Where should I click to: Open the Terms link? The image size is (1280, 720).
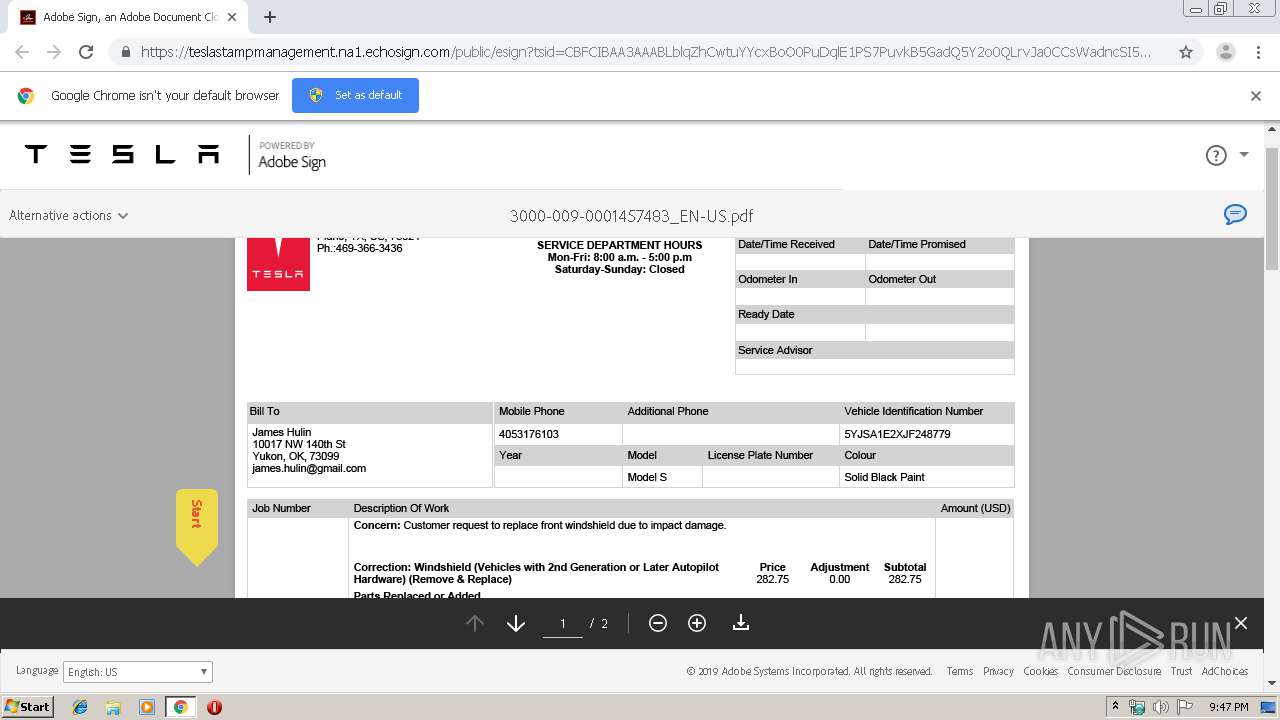pyautogui.click(x=960, y=671)
